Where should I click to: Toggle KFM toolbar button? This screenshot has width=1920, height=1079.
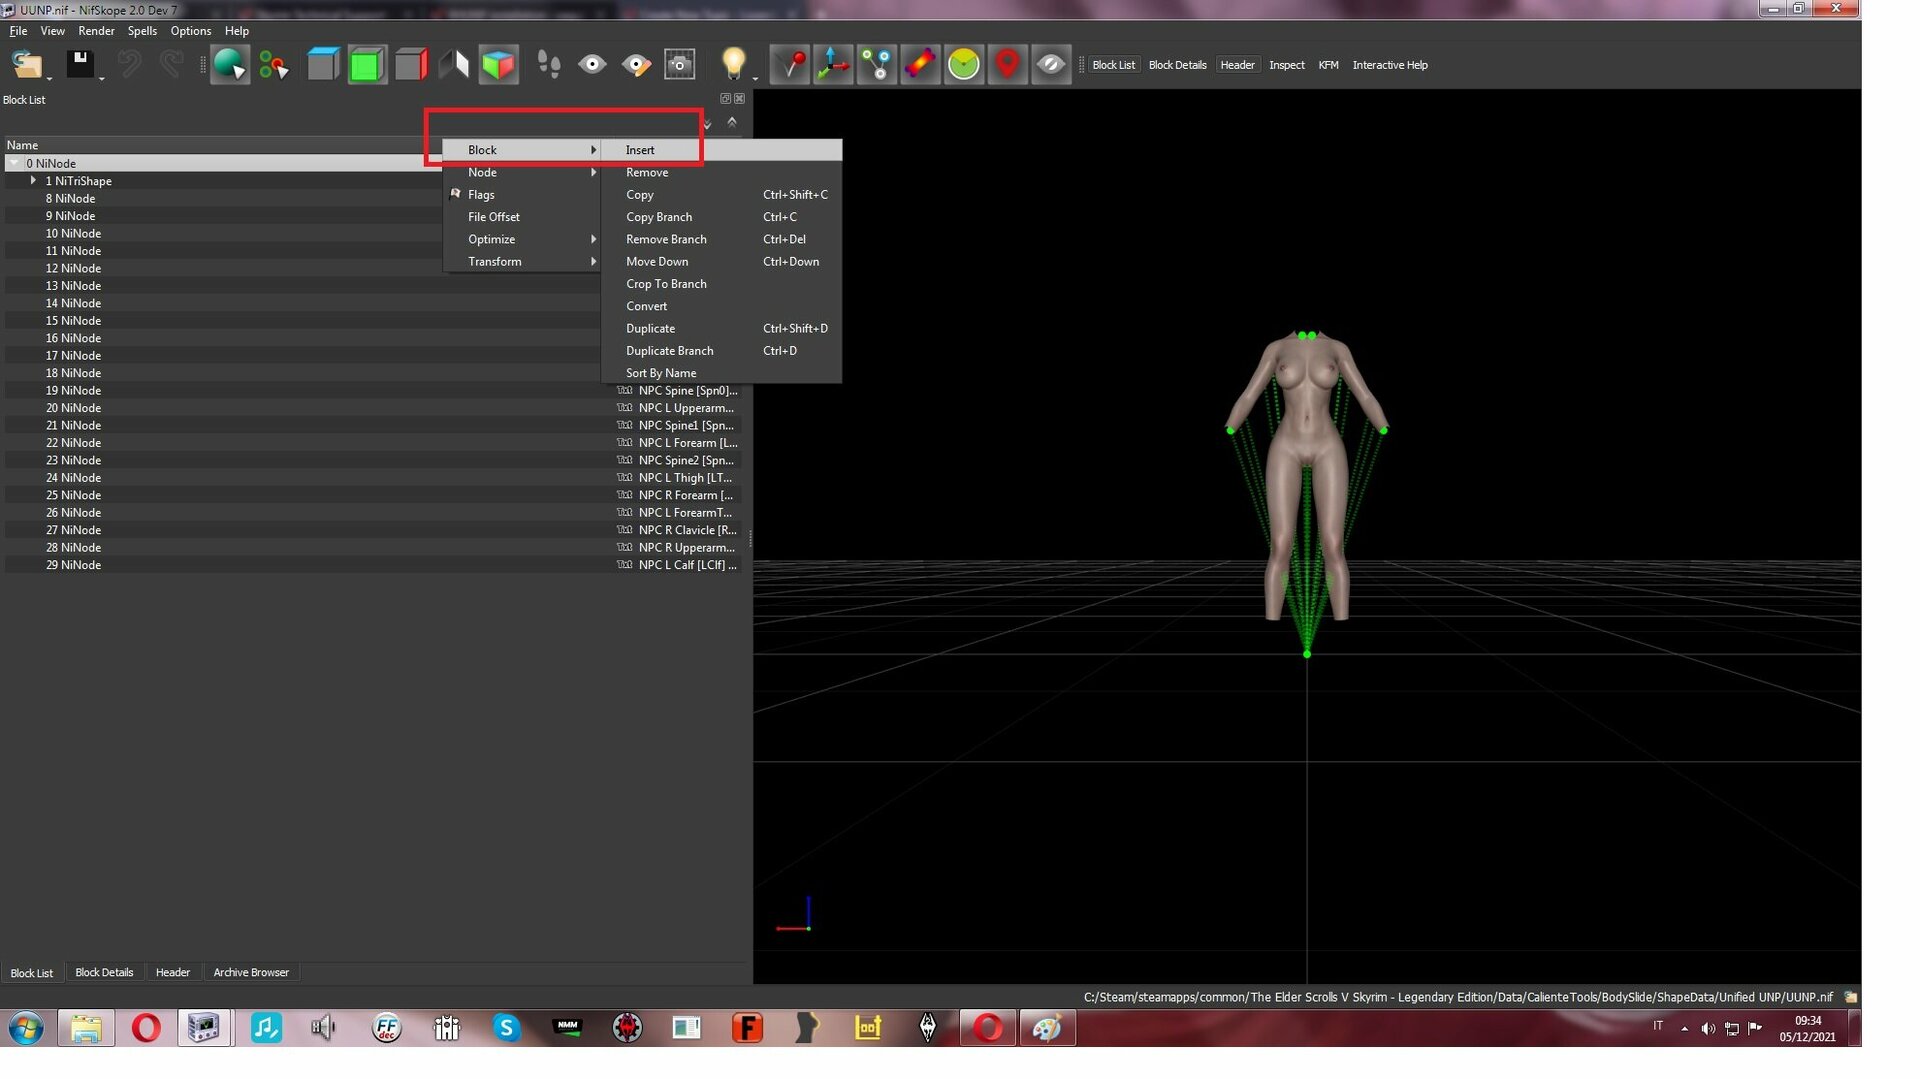[x=1328, y=65]
